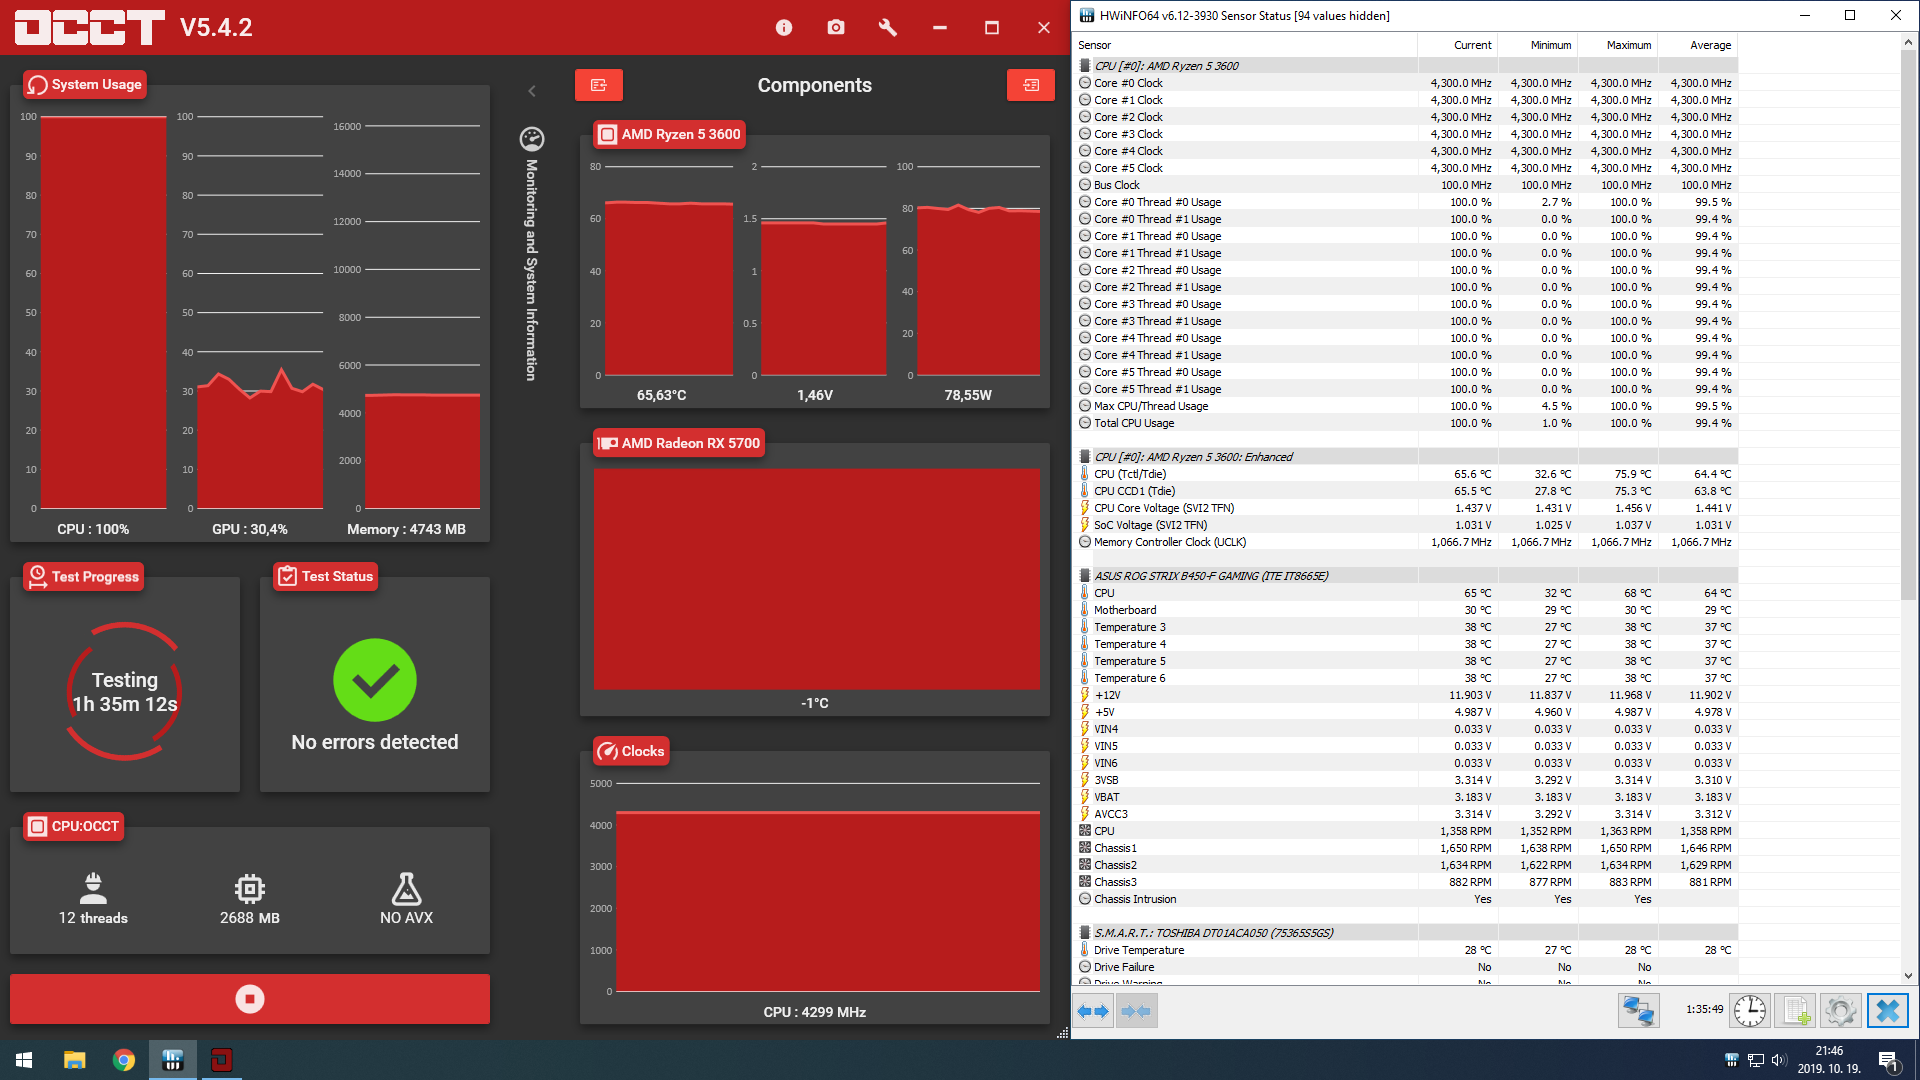Select the S.M.A.R.T.: TOSHIBA group header
Screen dimensions: 1920x1080
point(1405,933)
